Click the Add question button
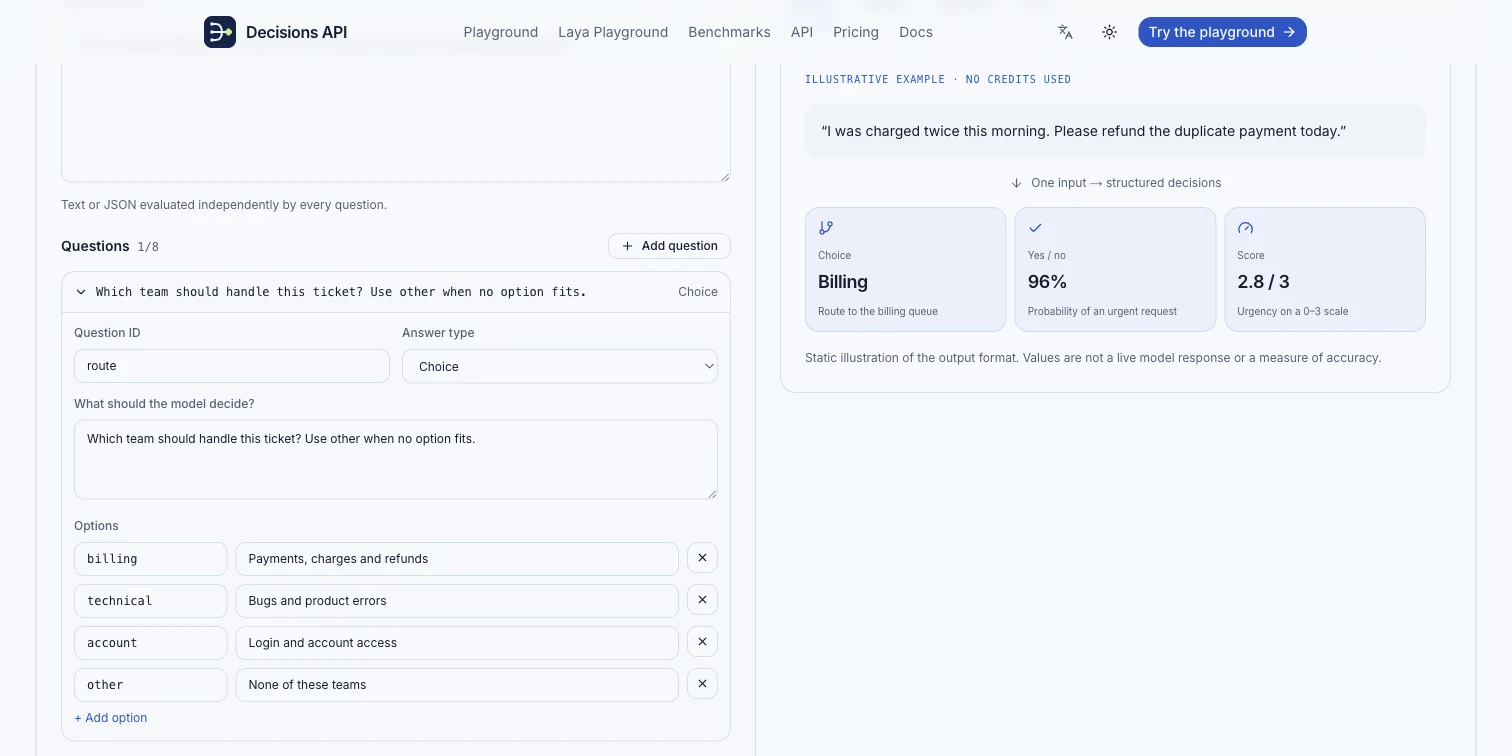Screen dimensions: 1512x756 [x=669, y=246]
